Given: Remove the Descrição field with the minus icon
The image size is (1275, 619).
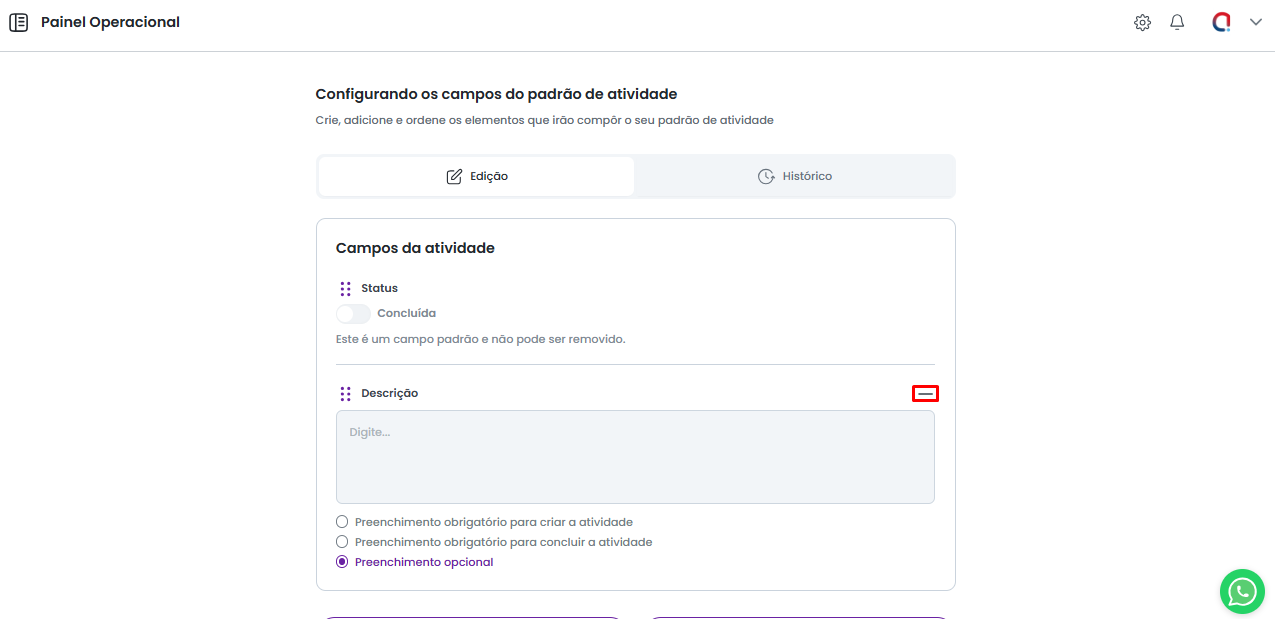Looking at the screenshot, I should [x=925, y=394].
